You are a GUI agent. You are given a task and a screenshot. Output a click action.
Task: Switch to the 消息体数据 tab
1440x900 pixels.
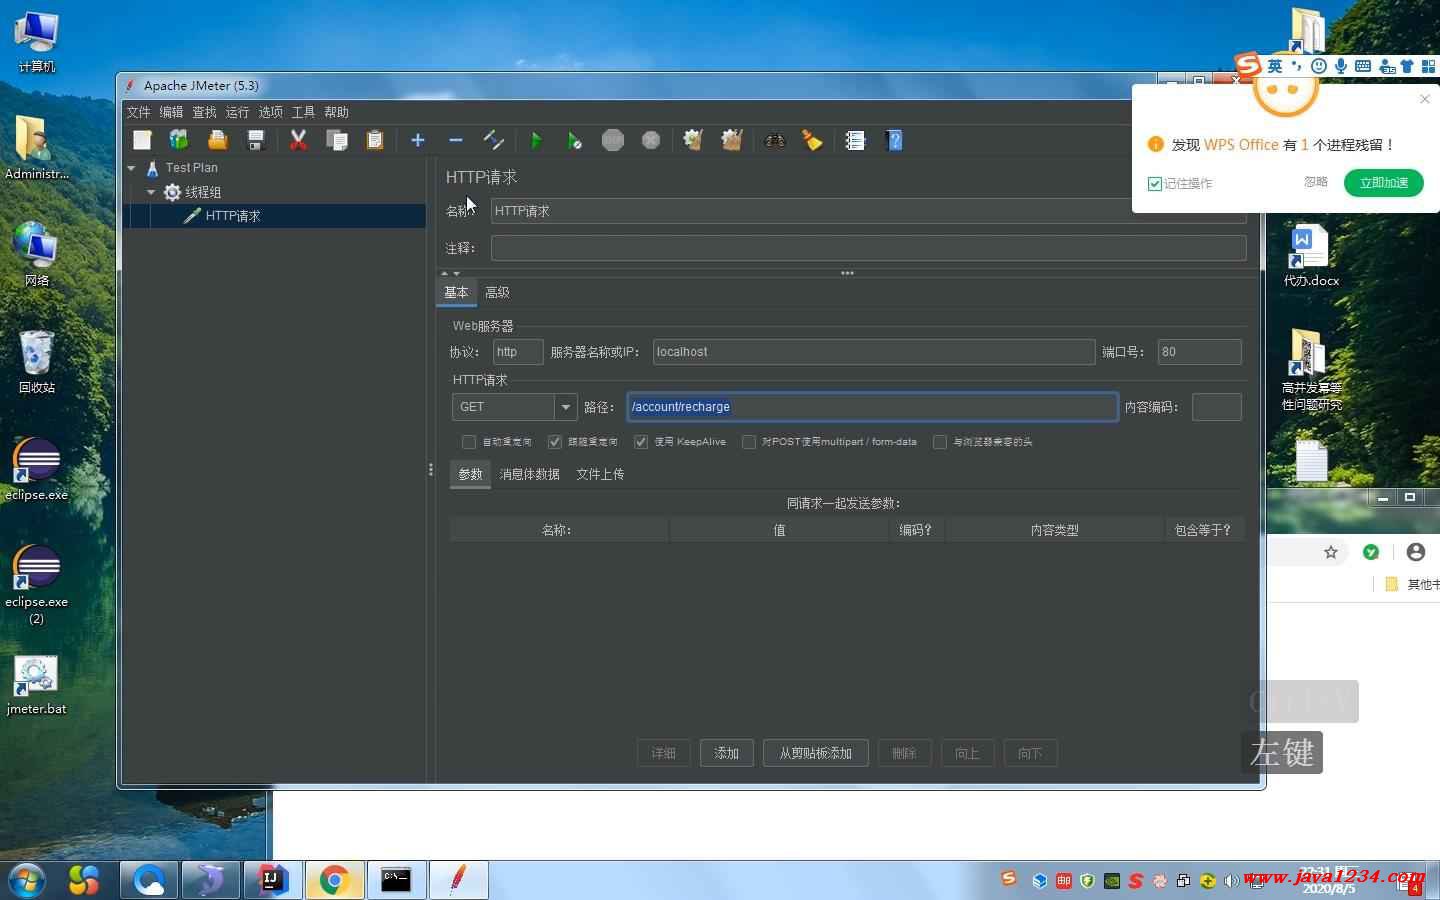tap(529, 475)
